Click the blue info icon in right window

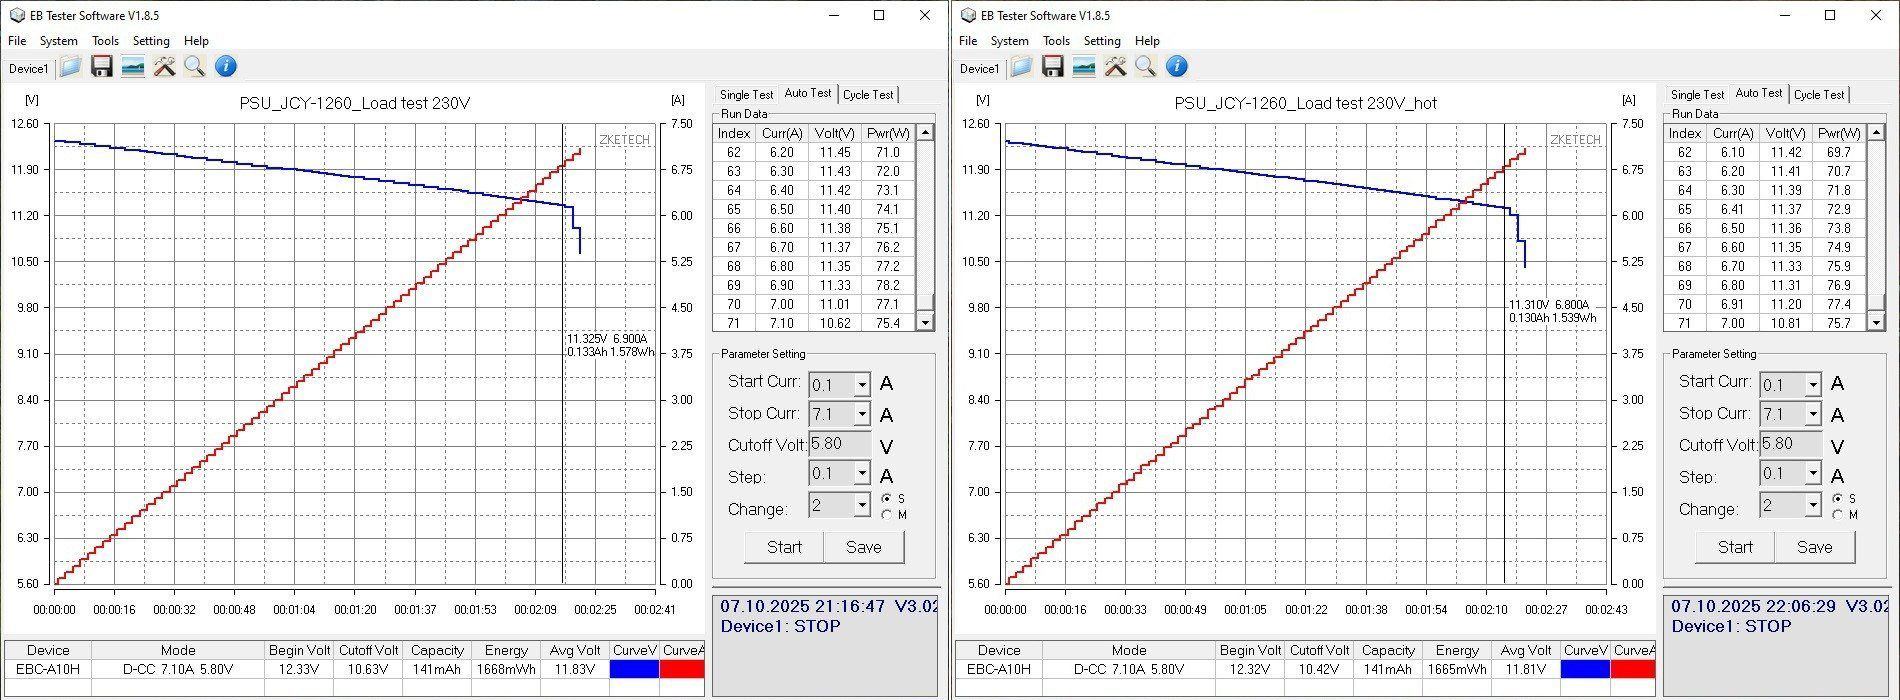point(1177,67)
